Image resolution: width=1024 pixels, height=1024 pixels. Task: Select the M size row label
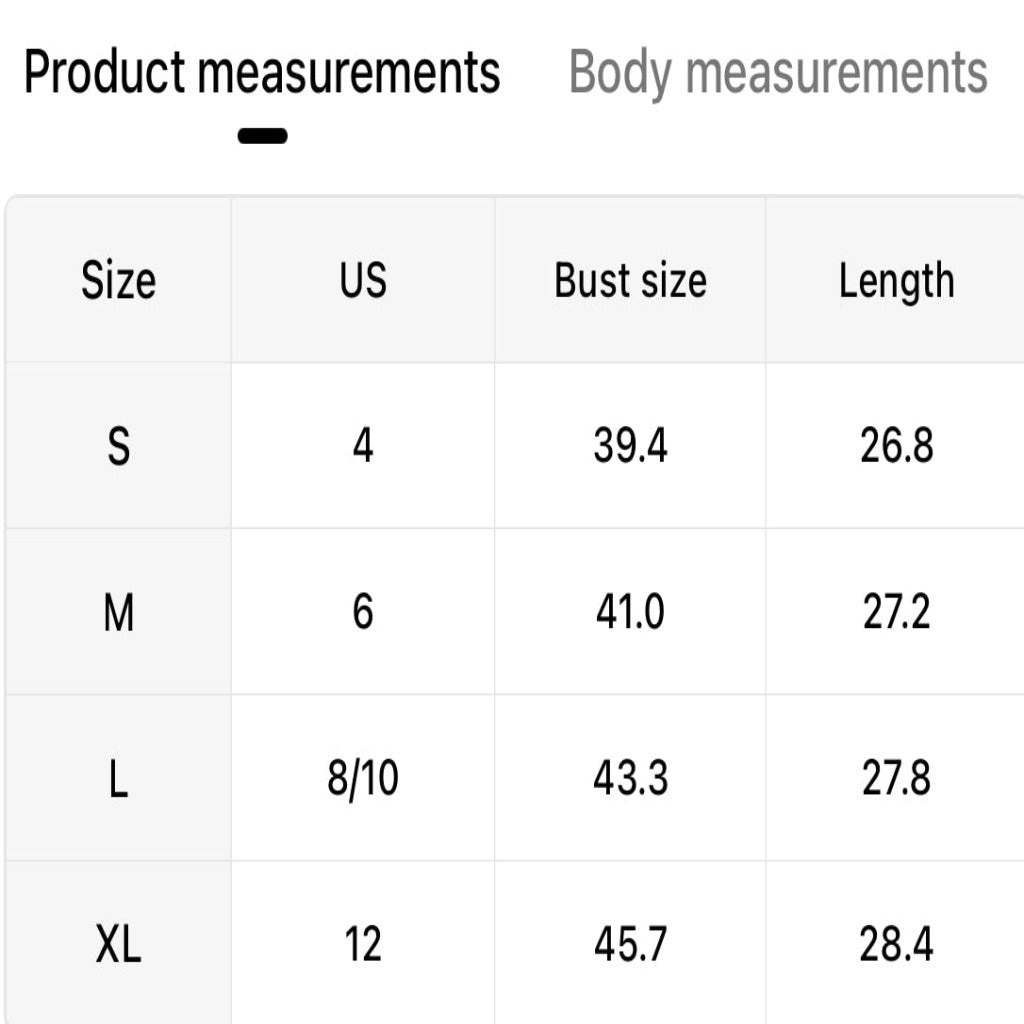pos(118,612)
